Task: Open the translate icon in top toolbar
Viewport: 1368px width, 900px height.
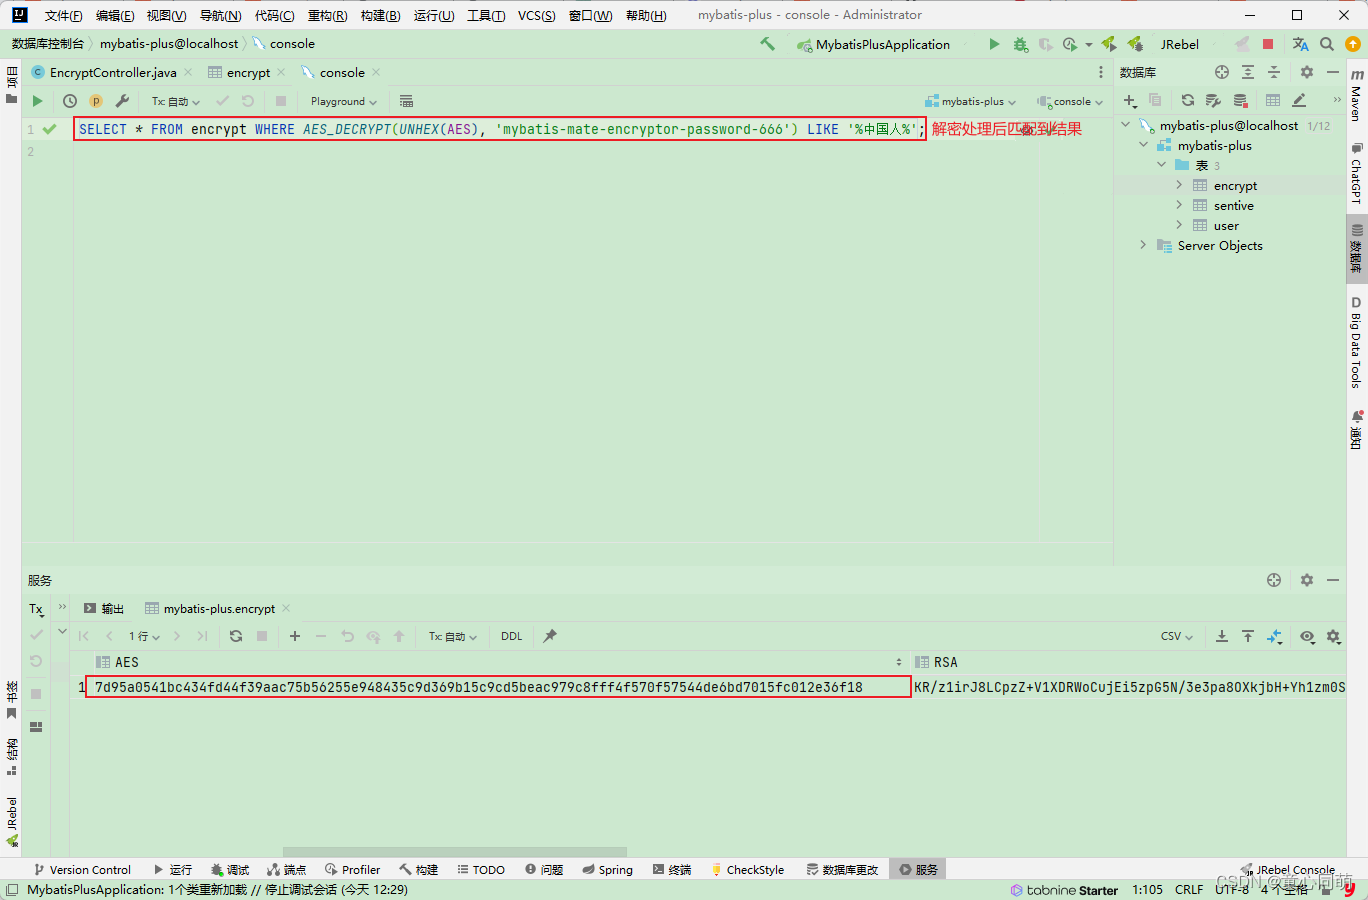Action: (1300, 44)
